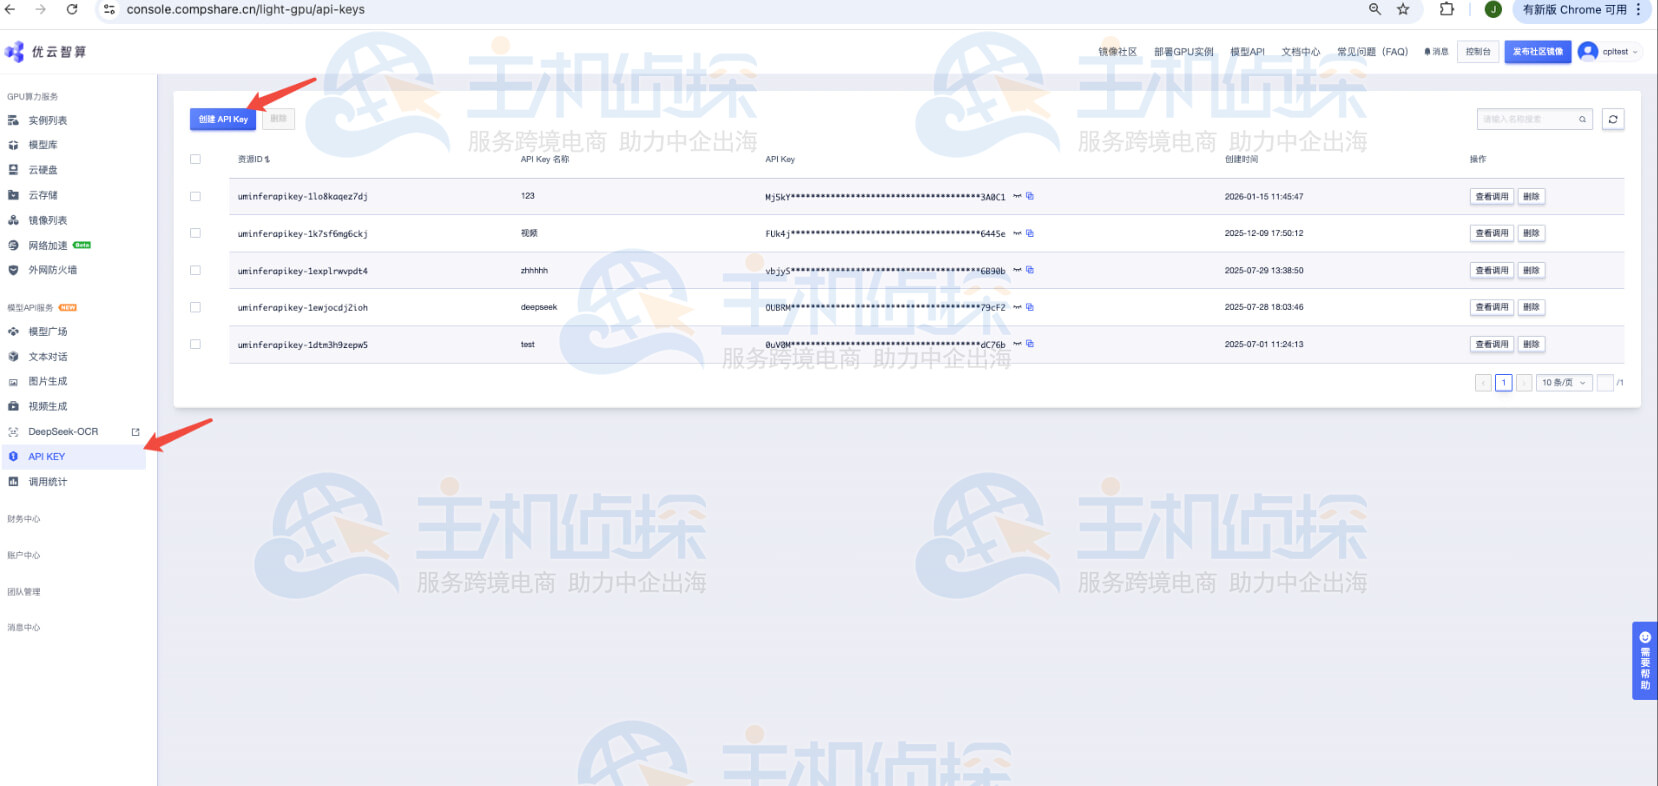The image size is (1658, 786).
Task: Open 文本对话 sidebar item
Action: click(47, 356)
